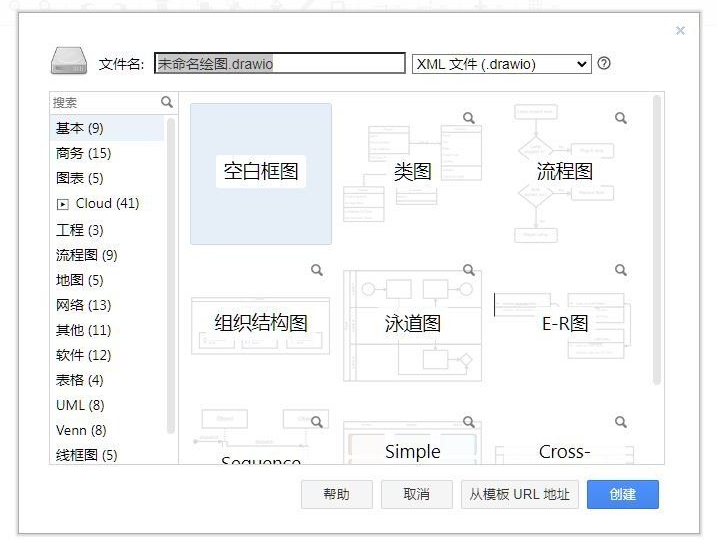Select the 线框图 (5) category
The height and width of the screenshot is (546, 717).
[107, 455]
